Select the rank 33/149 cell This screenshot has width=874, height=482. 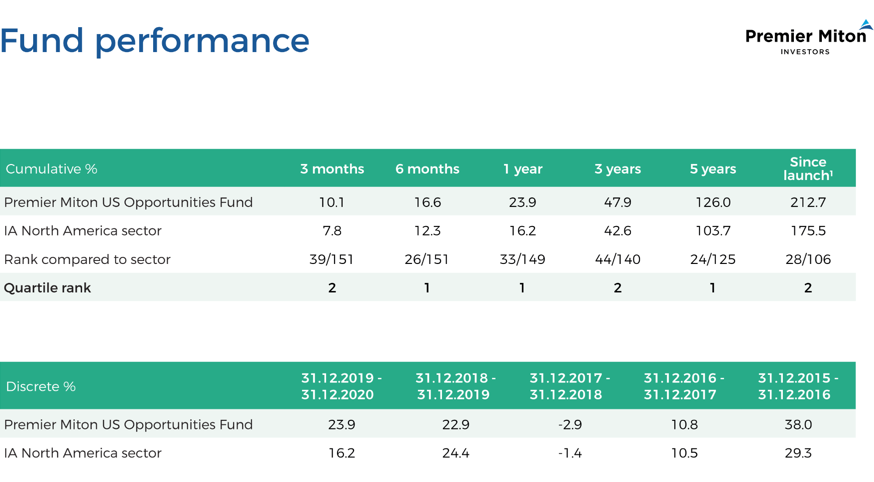pos(522,259)
